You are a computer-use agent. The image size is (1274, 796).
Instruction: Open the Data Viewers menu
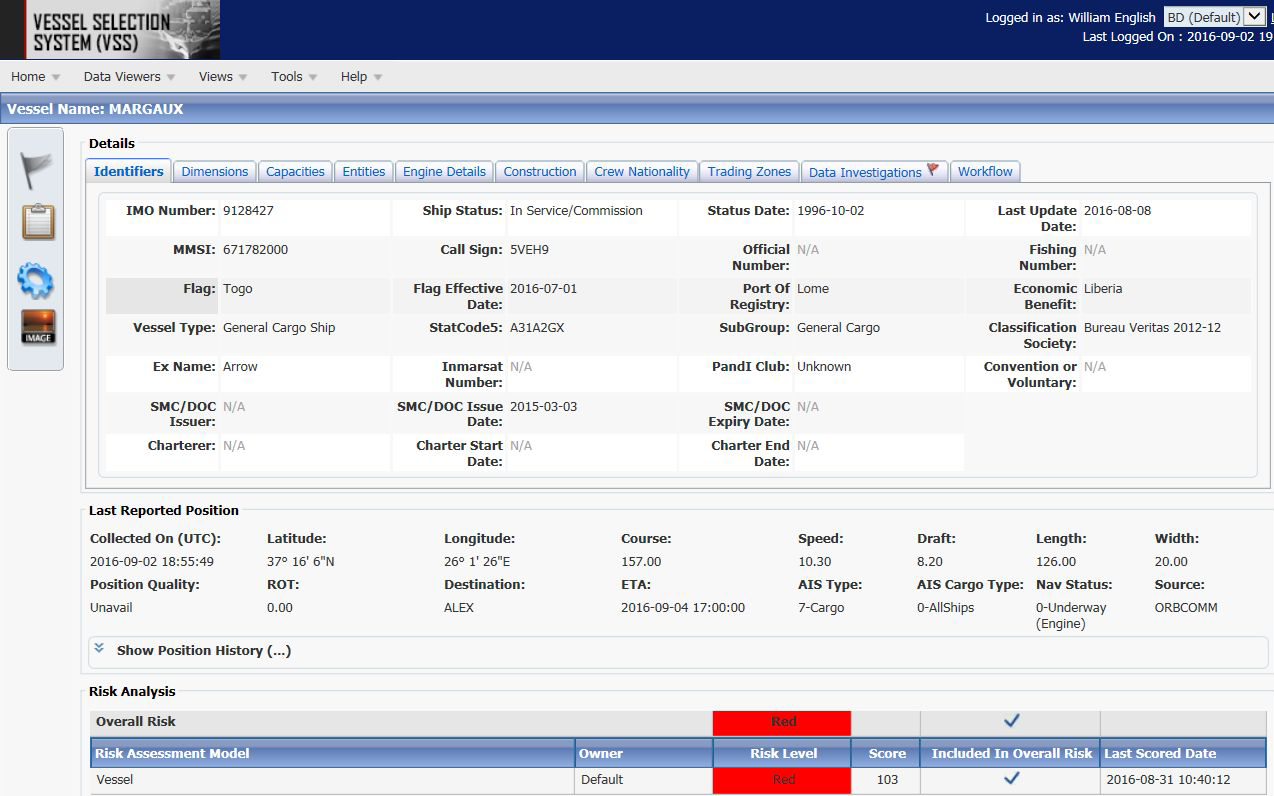(x=128, y=76)
